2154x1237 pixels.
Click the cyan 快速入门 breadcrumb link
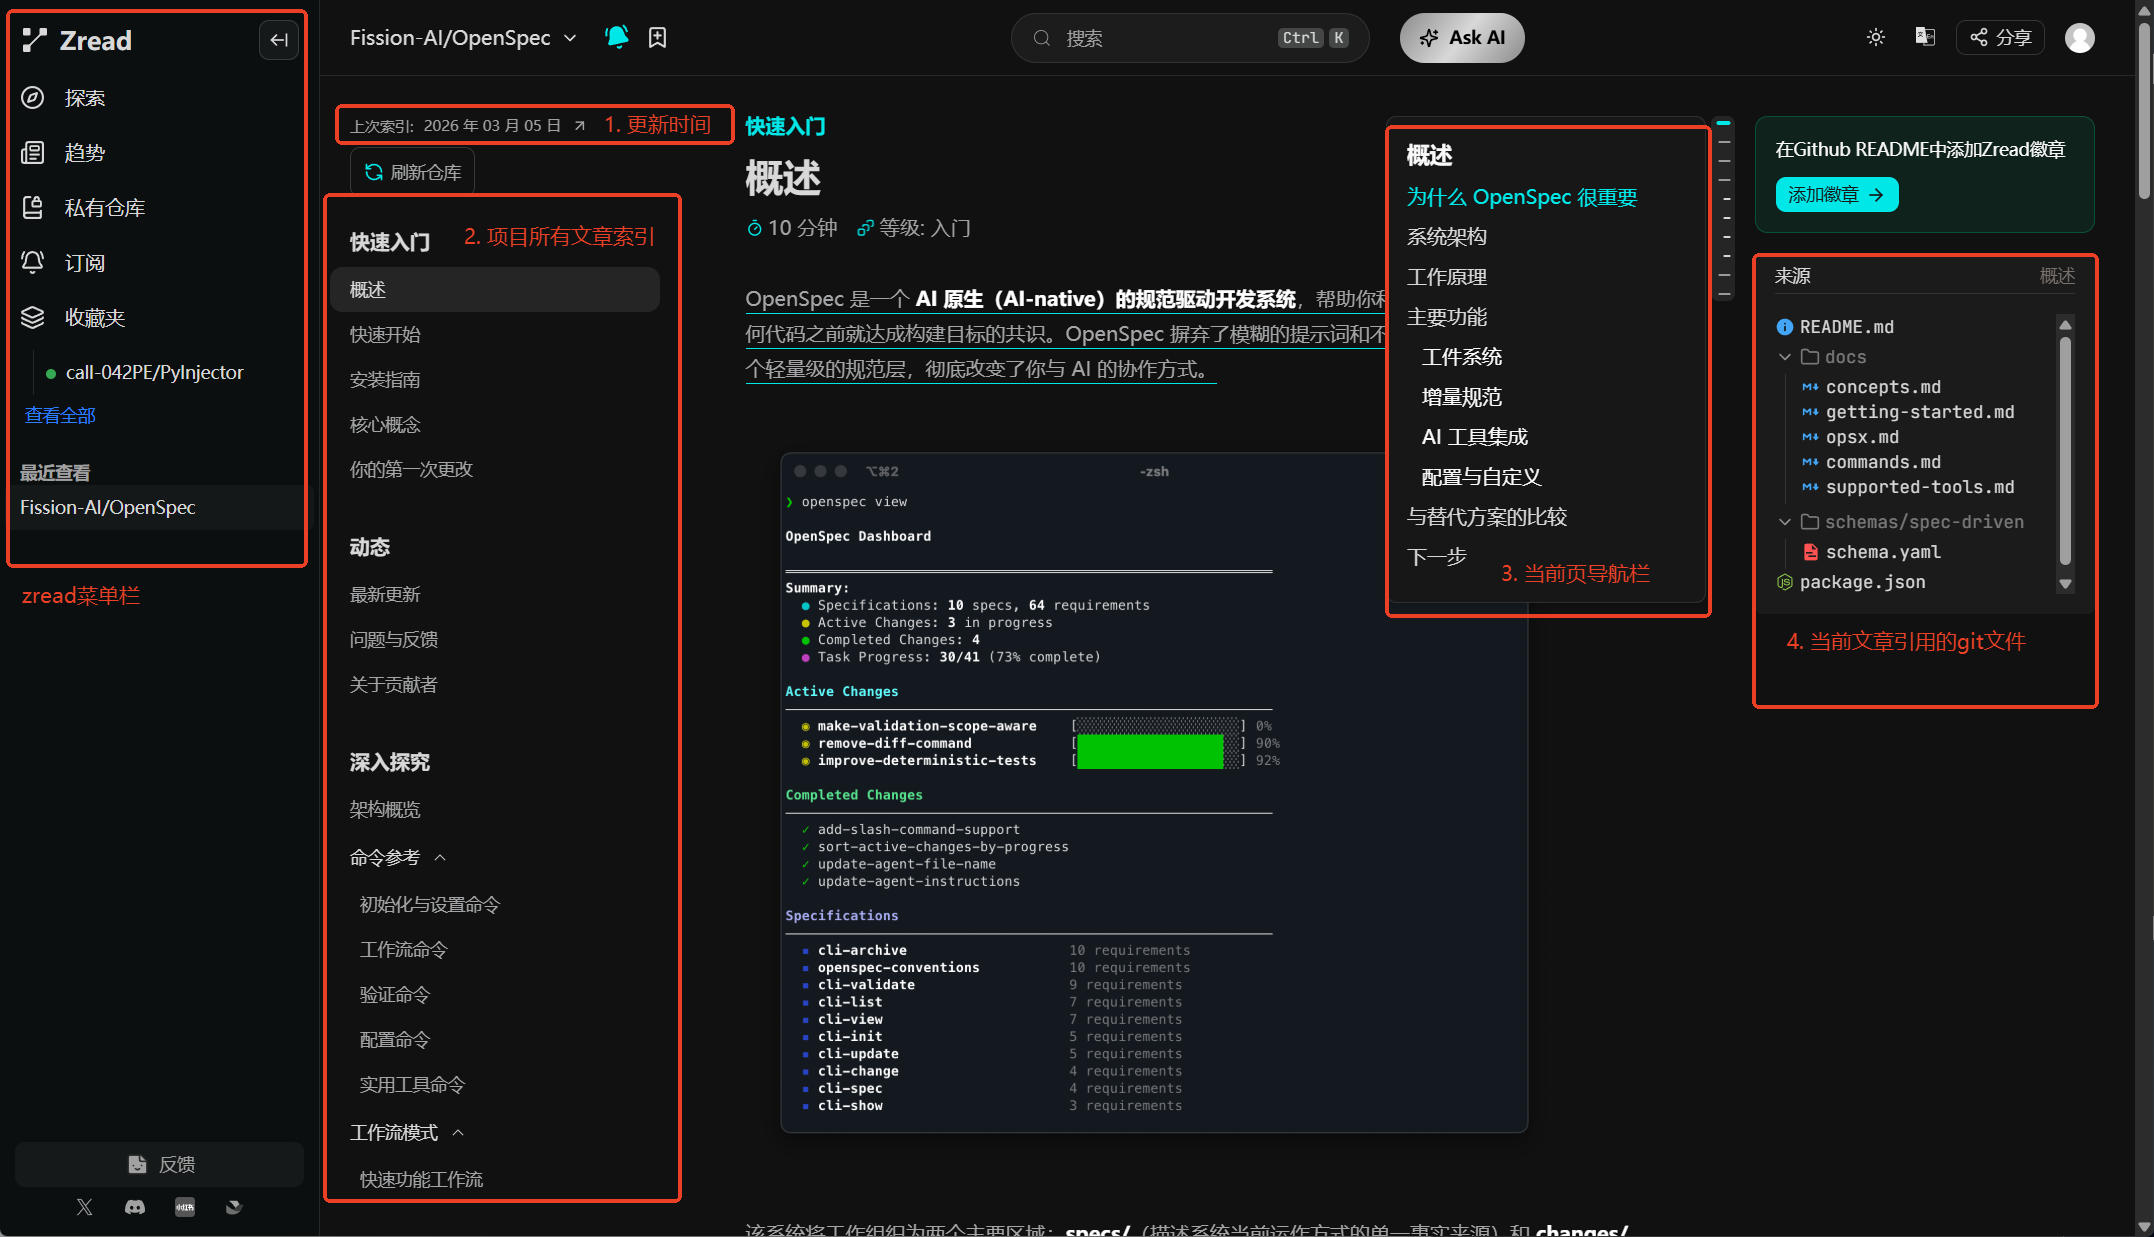[786, 127]
